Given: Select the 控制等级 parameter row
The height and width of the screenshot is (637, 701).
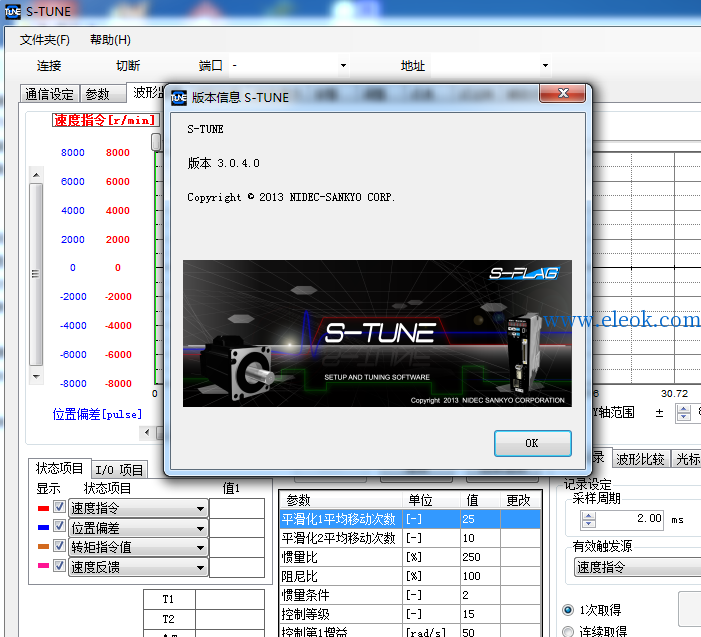Looking at the screenshot, I should (x=410, y=614).
